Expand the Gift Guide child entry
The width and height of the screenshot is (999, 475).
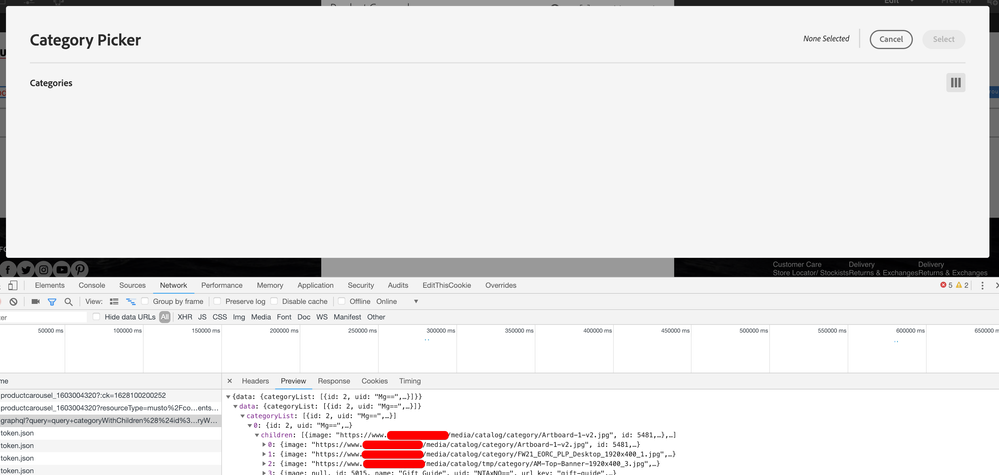click(x=265, y=472)
